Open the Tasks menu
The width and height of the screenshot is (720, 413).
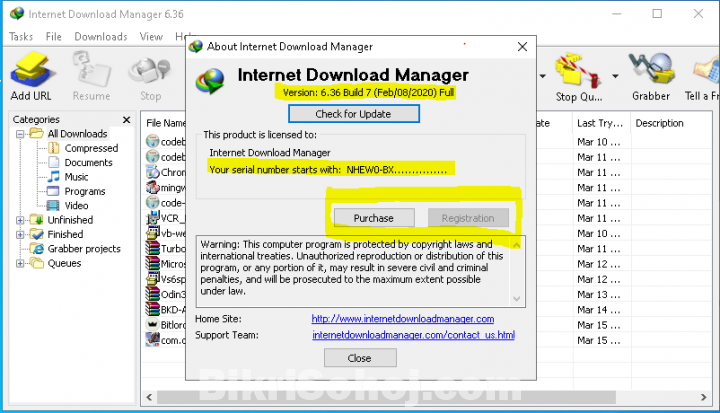[x=21, y=37]
